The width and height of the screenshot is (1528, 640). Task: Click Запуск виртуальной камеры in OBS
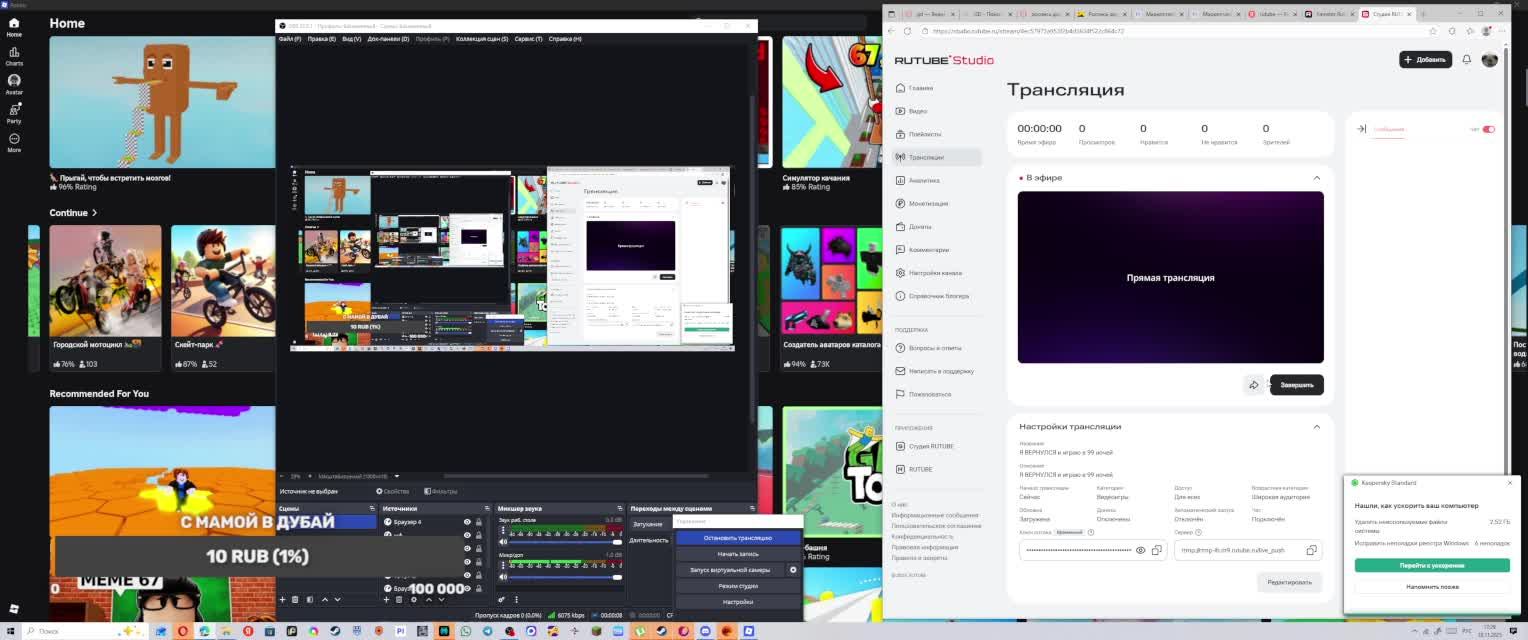[730, 570]
